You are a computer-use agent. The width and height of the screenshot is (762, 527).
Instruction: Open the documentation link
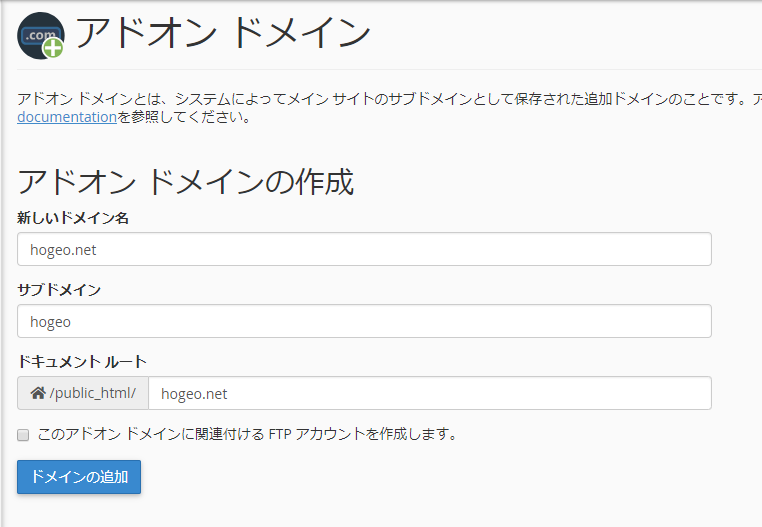pyautogui.click(x=67, y=117)
